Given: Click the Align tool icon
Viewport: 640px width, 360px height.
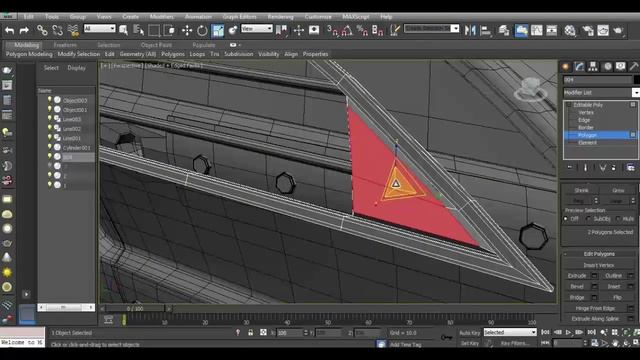Looking at the screenshot, I should [x=486, y=30].
